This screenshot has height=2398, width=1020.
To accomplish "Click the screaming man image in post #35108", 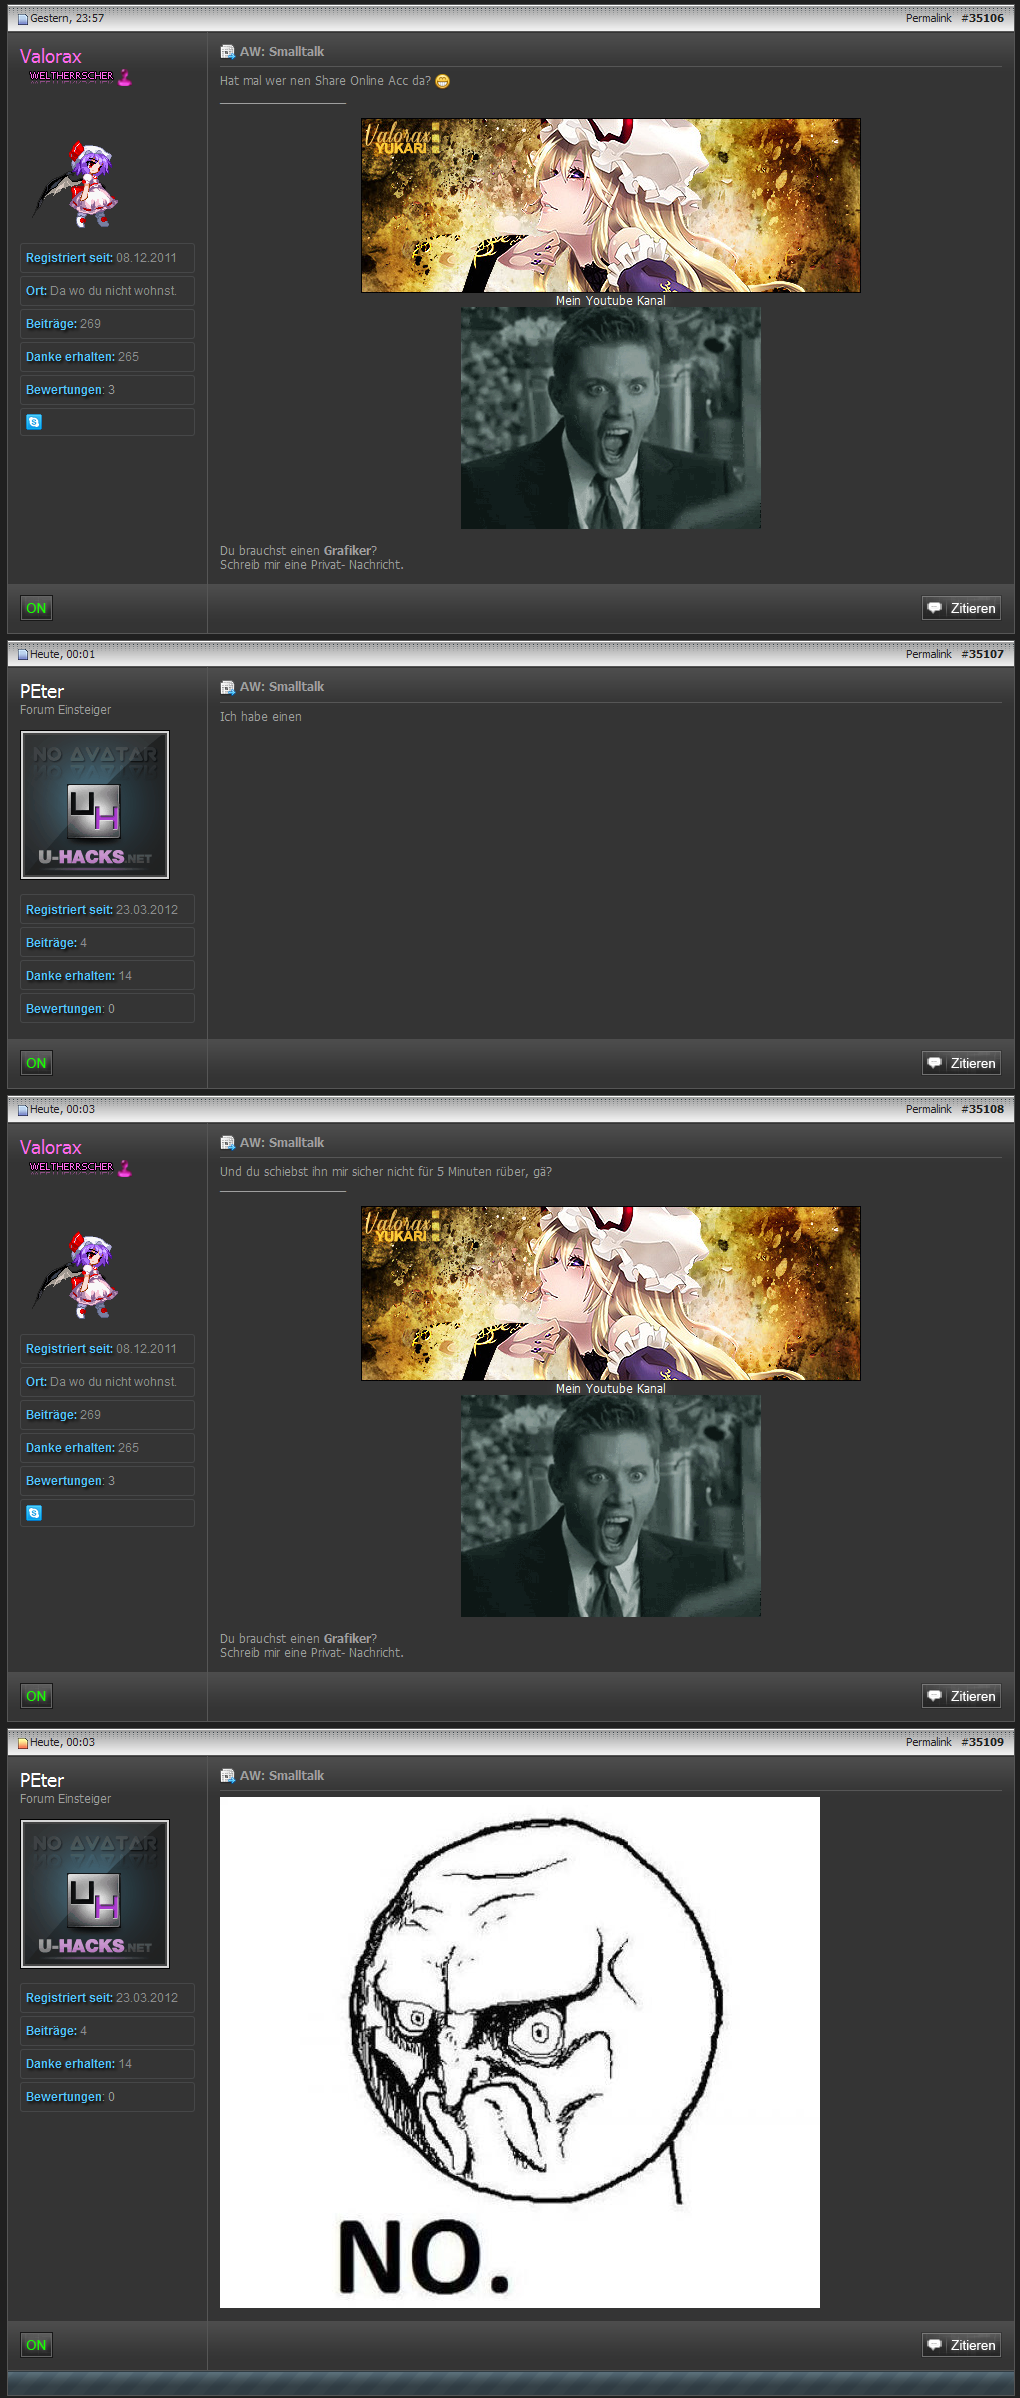I will 610,1506.
